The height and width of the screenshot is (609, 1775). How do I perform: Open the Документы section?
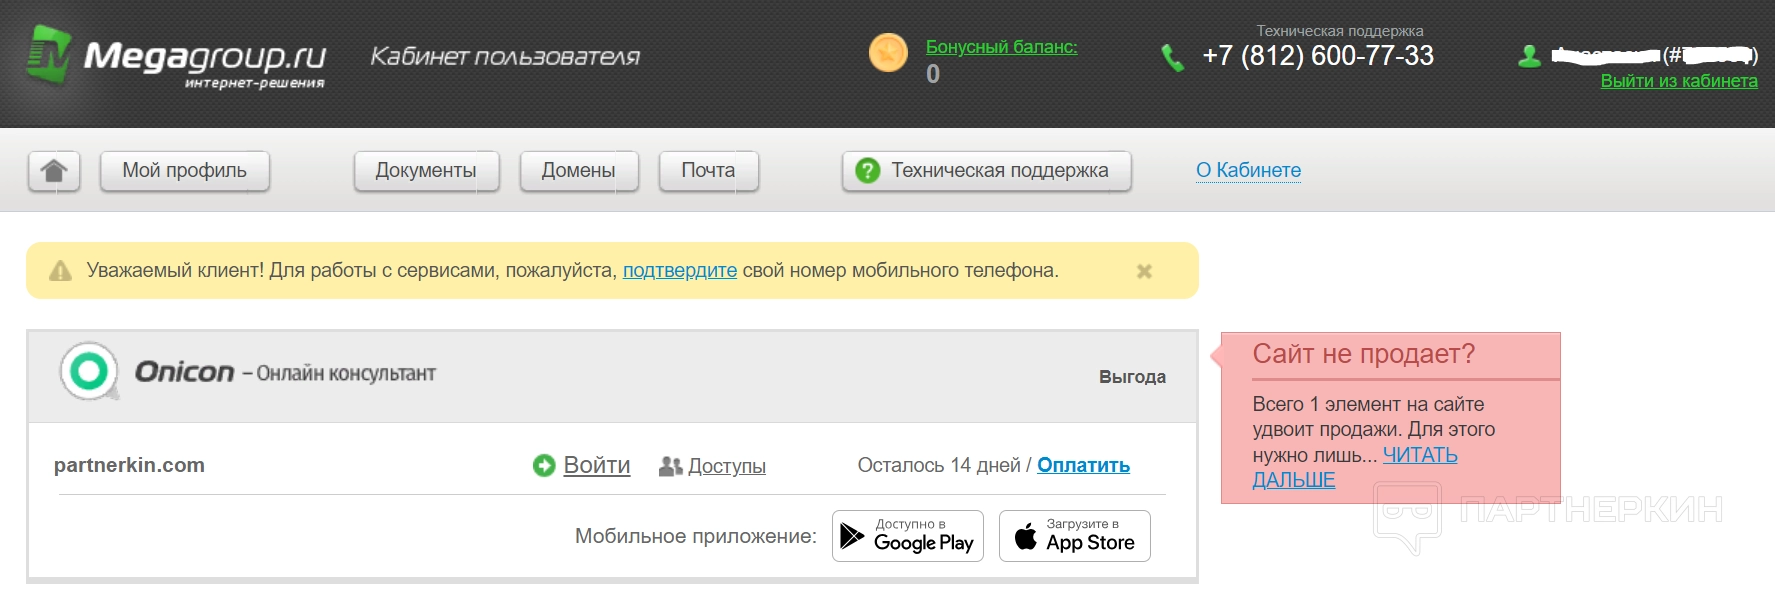[x=426, y=171]
